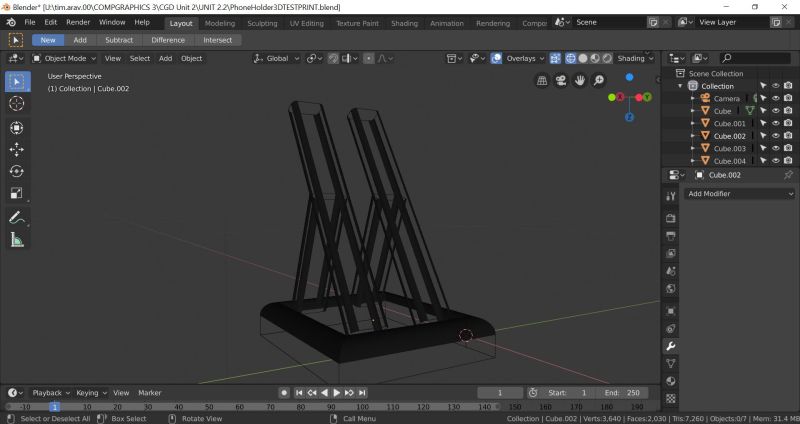Open the Add Modifier dropdown
Viewport: 800px width, 424px height.
739,194
